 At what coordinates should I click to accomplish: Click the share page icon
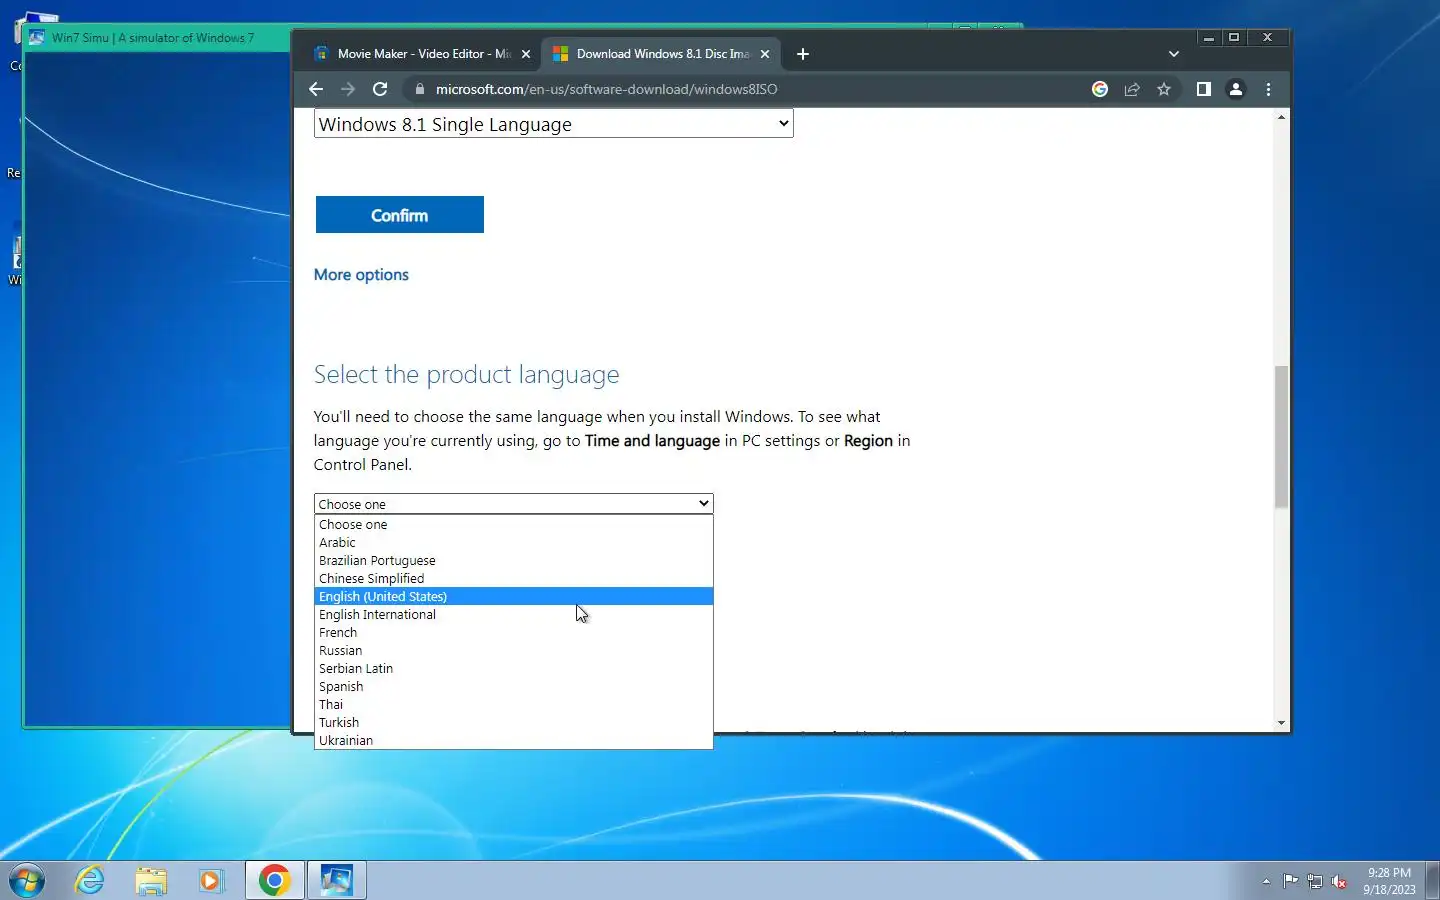tap(1132, 89)
